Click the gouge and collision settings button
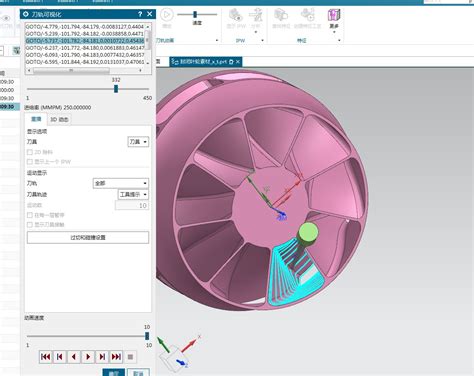Viewport: 474px width, 376px height. (88, 238)
